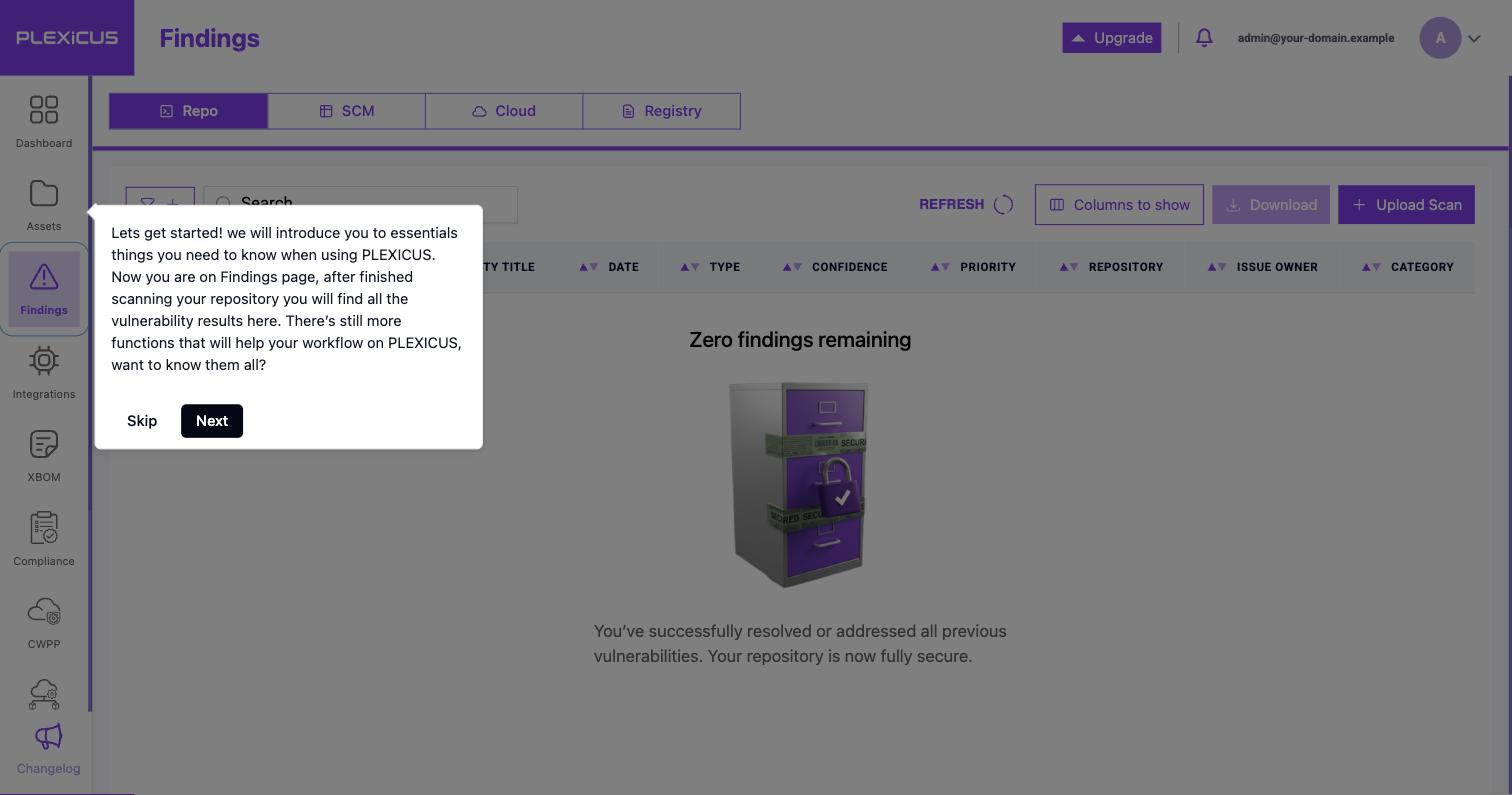Click the Upload Scan button
The width and height of the screenshot is (1512, 795).
[x=1406, y=205]
